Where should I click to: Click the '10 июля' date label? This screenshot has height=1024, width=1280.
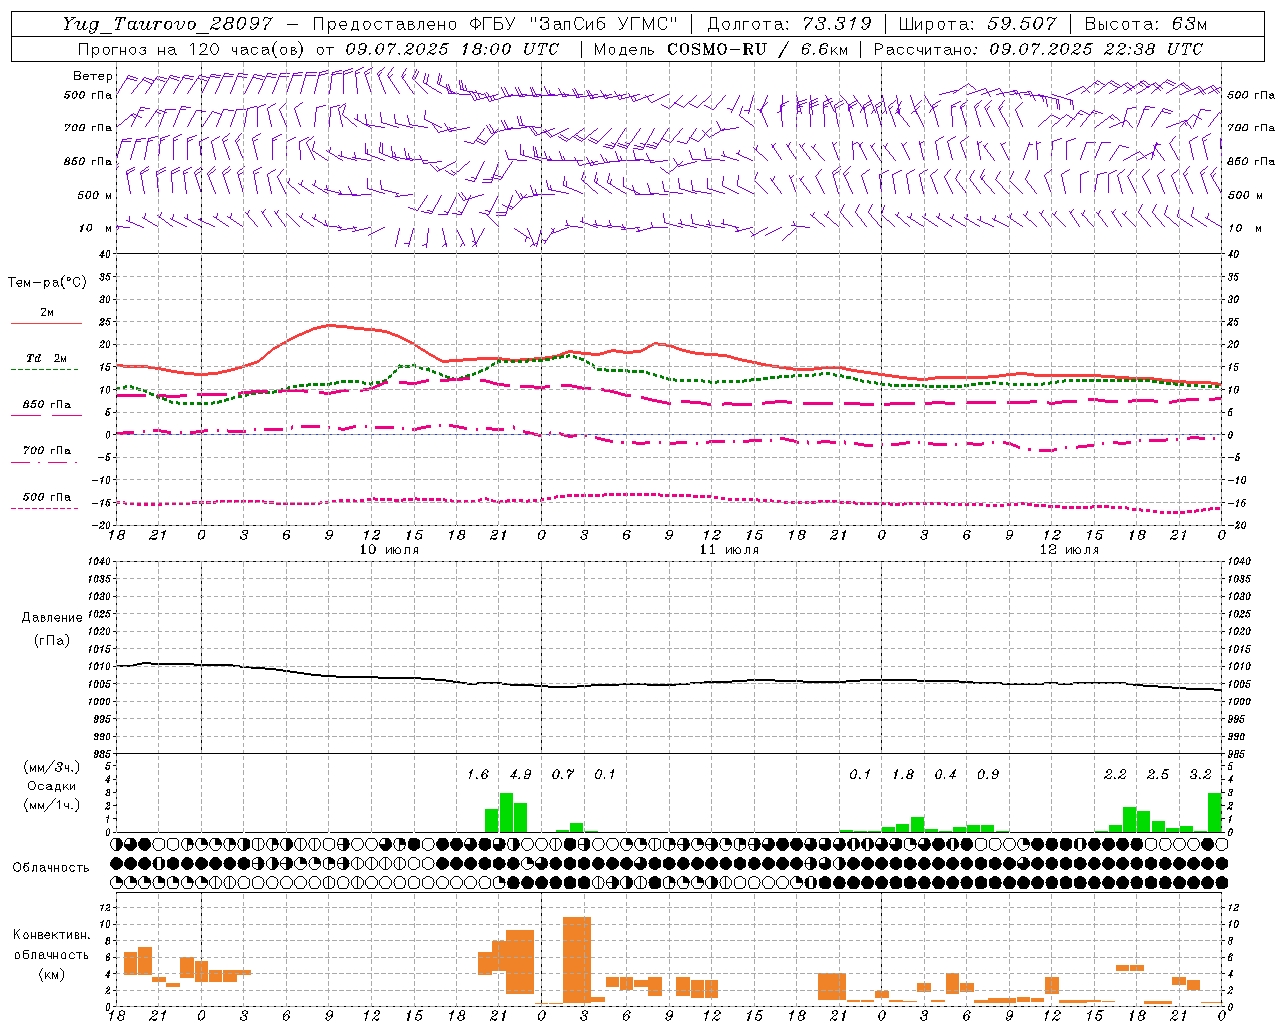tap(390, 550)
